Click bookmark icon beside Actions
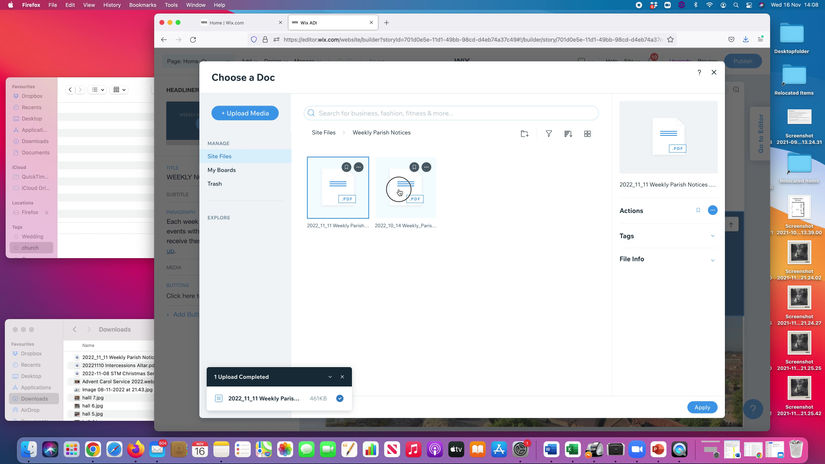 (x=698, y=210)
